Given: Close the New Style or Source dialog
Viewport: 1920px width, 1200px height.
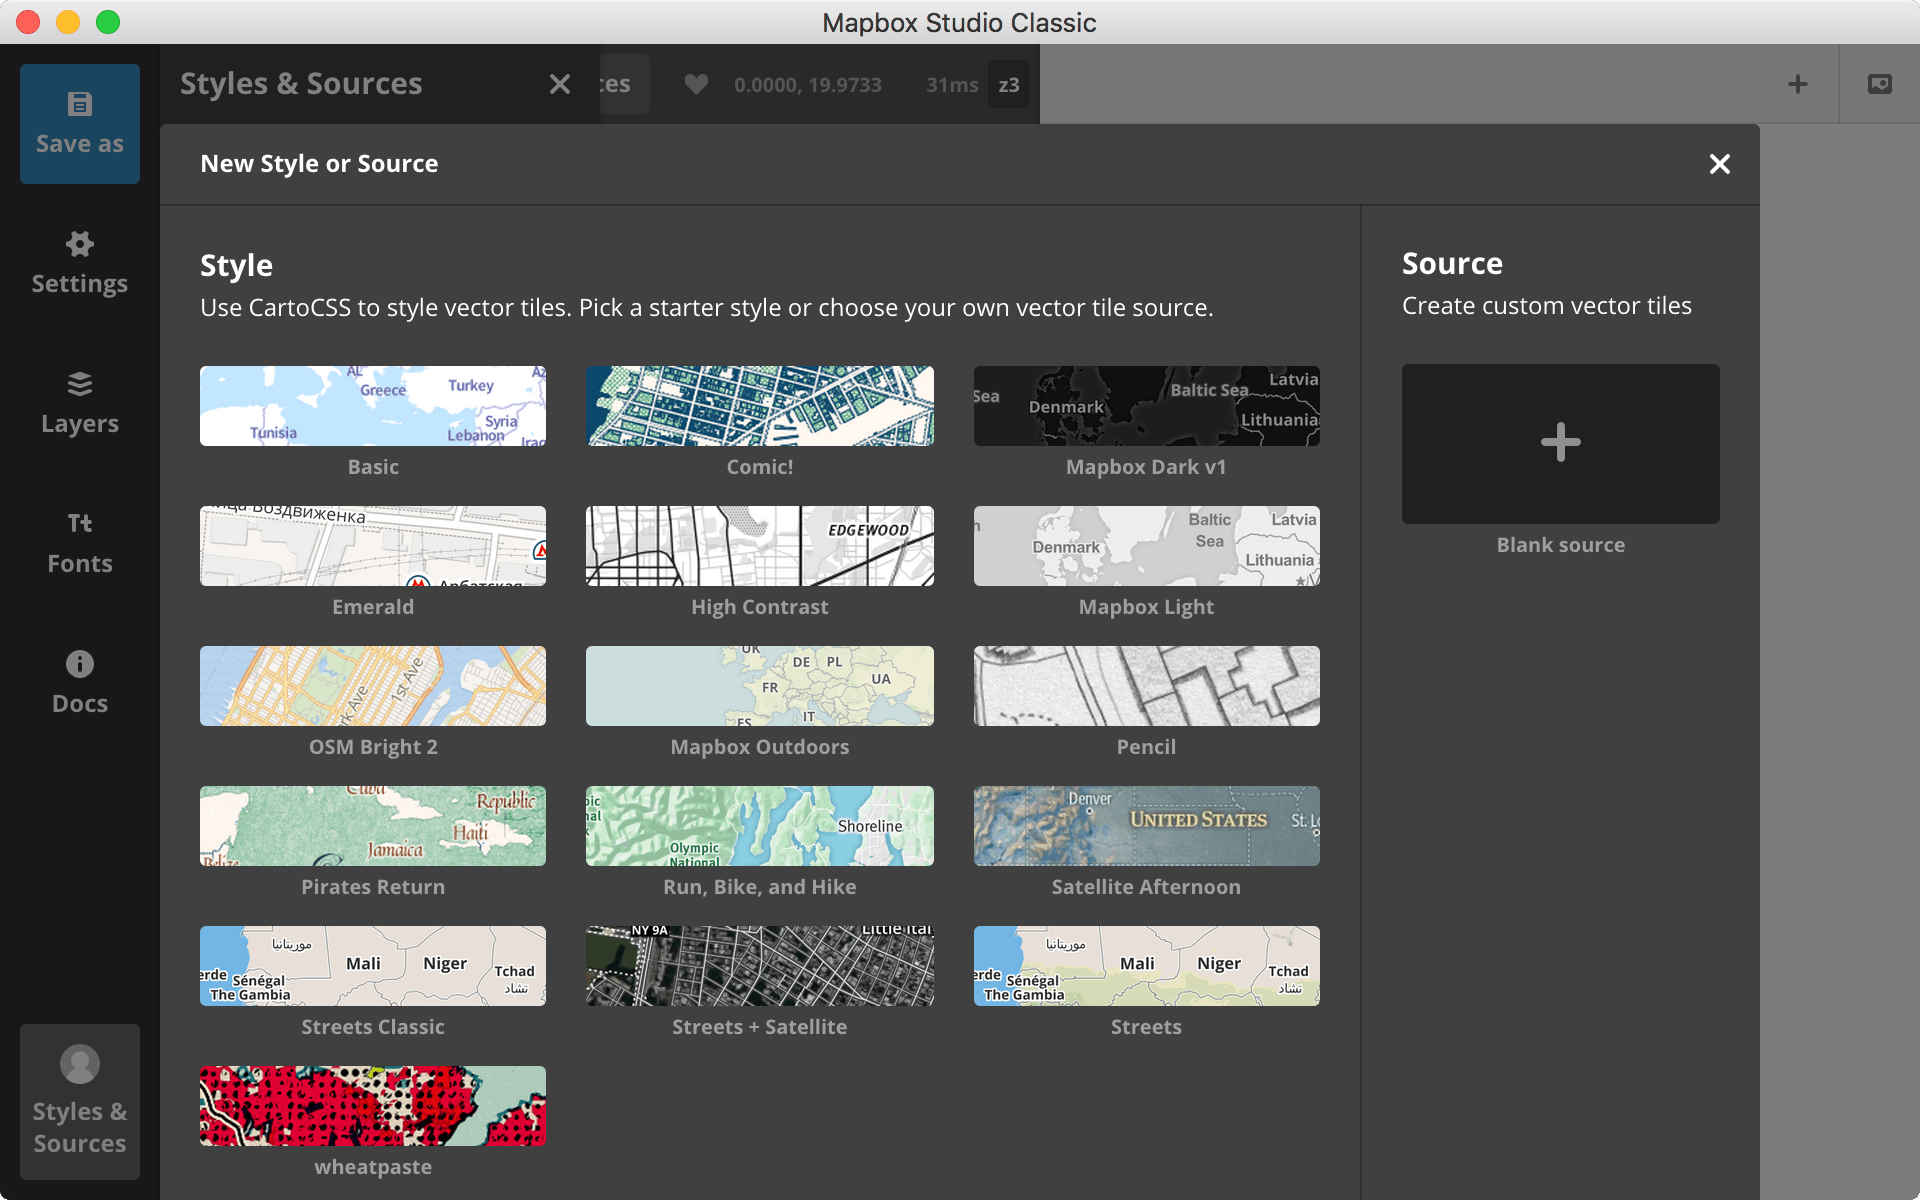Looking at the screenshot, I should [x=1720, y=165].
